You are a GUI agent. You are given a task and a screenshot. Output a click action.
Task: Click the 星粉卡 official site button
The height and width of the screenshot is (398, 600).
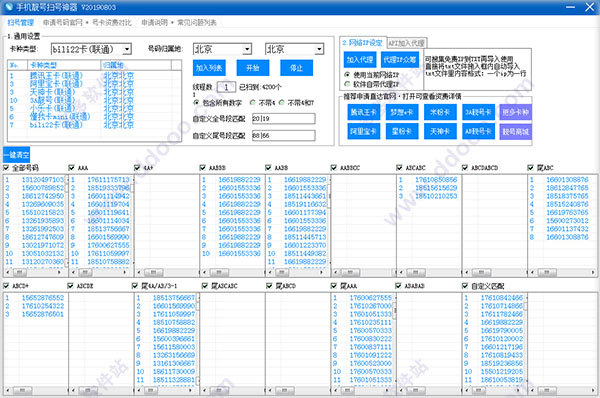402,131
